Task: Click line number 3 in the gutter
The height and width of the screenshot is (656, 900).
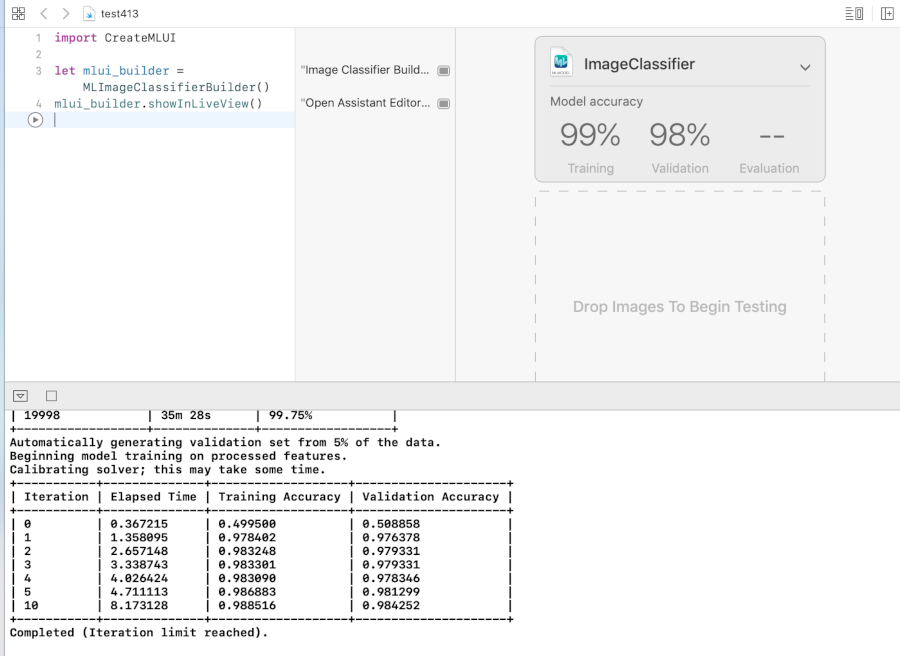Action: click(38, 71)
